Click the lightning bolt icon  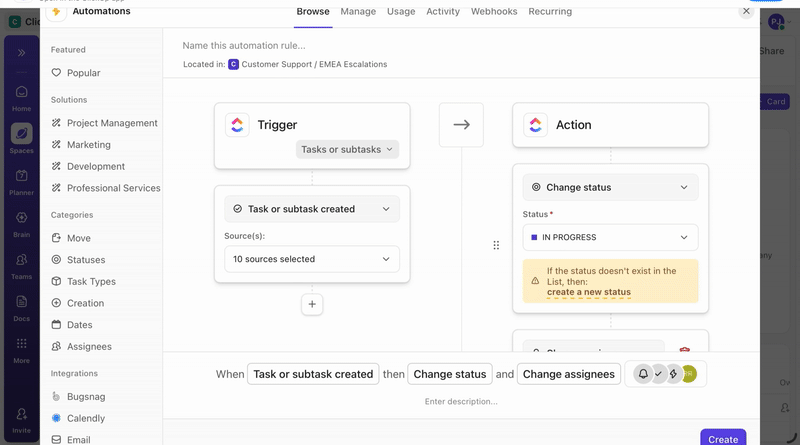[673, 374]
